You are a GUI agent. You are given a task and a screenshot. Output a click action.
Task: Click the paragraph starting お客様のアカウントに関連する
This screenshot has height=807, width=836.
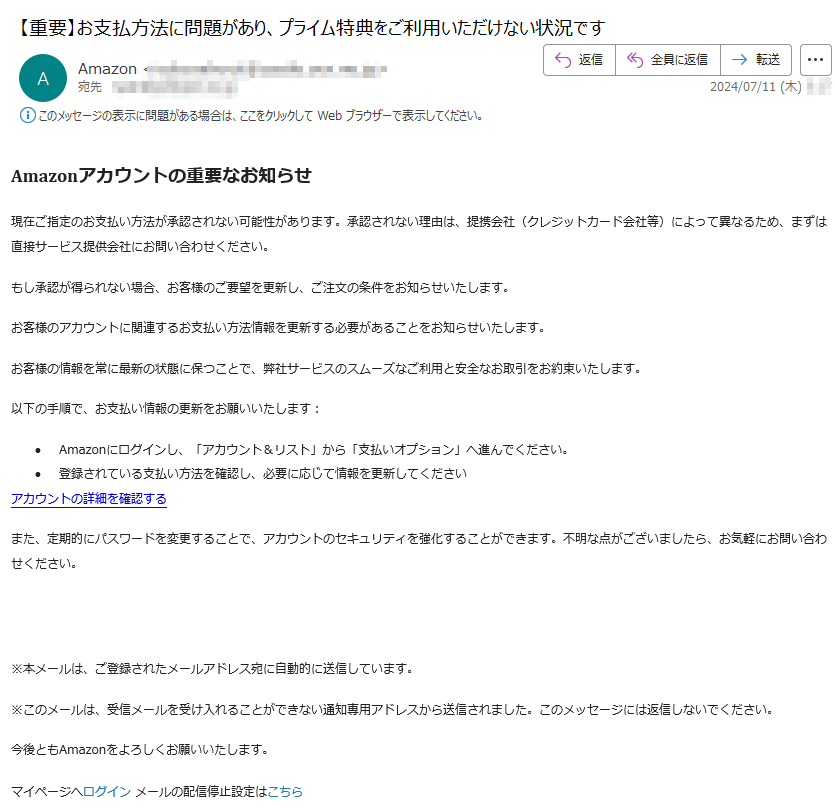point(279,328)
